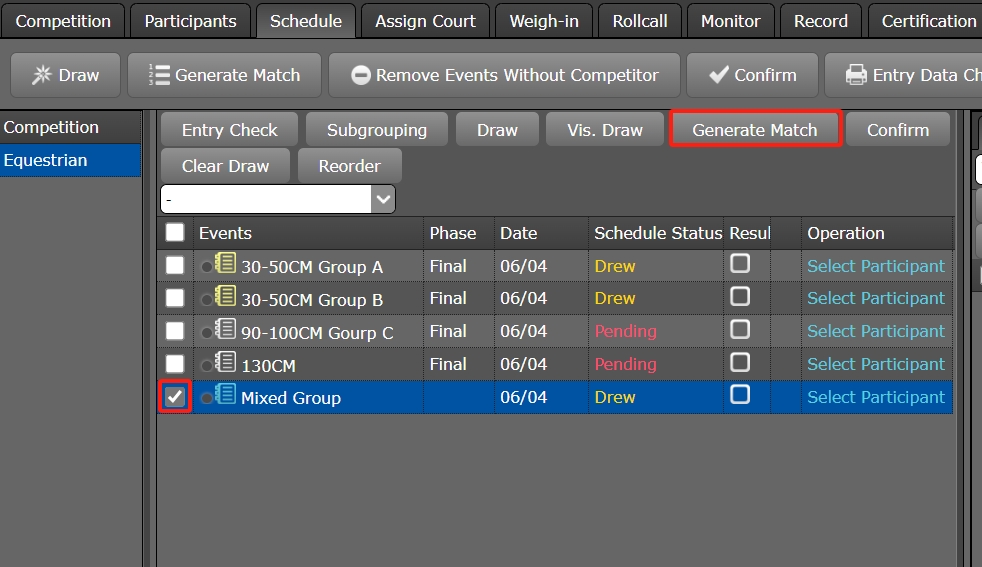982x567 pixels.
Task: Enable the Result checkbox for 130CM row
Action: point(740,362)
